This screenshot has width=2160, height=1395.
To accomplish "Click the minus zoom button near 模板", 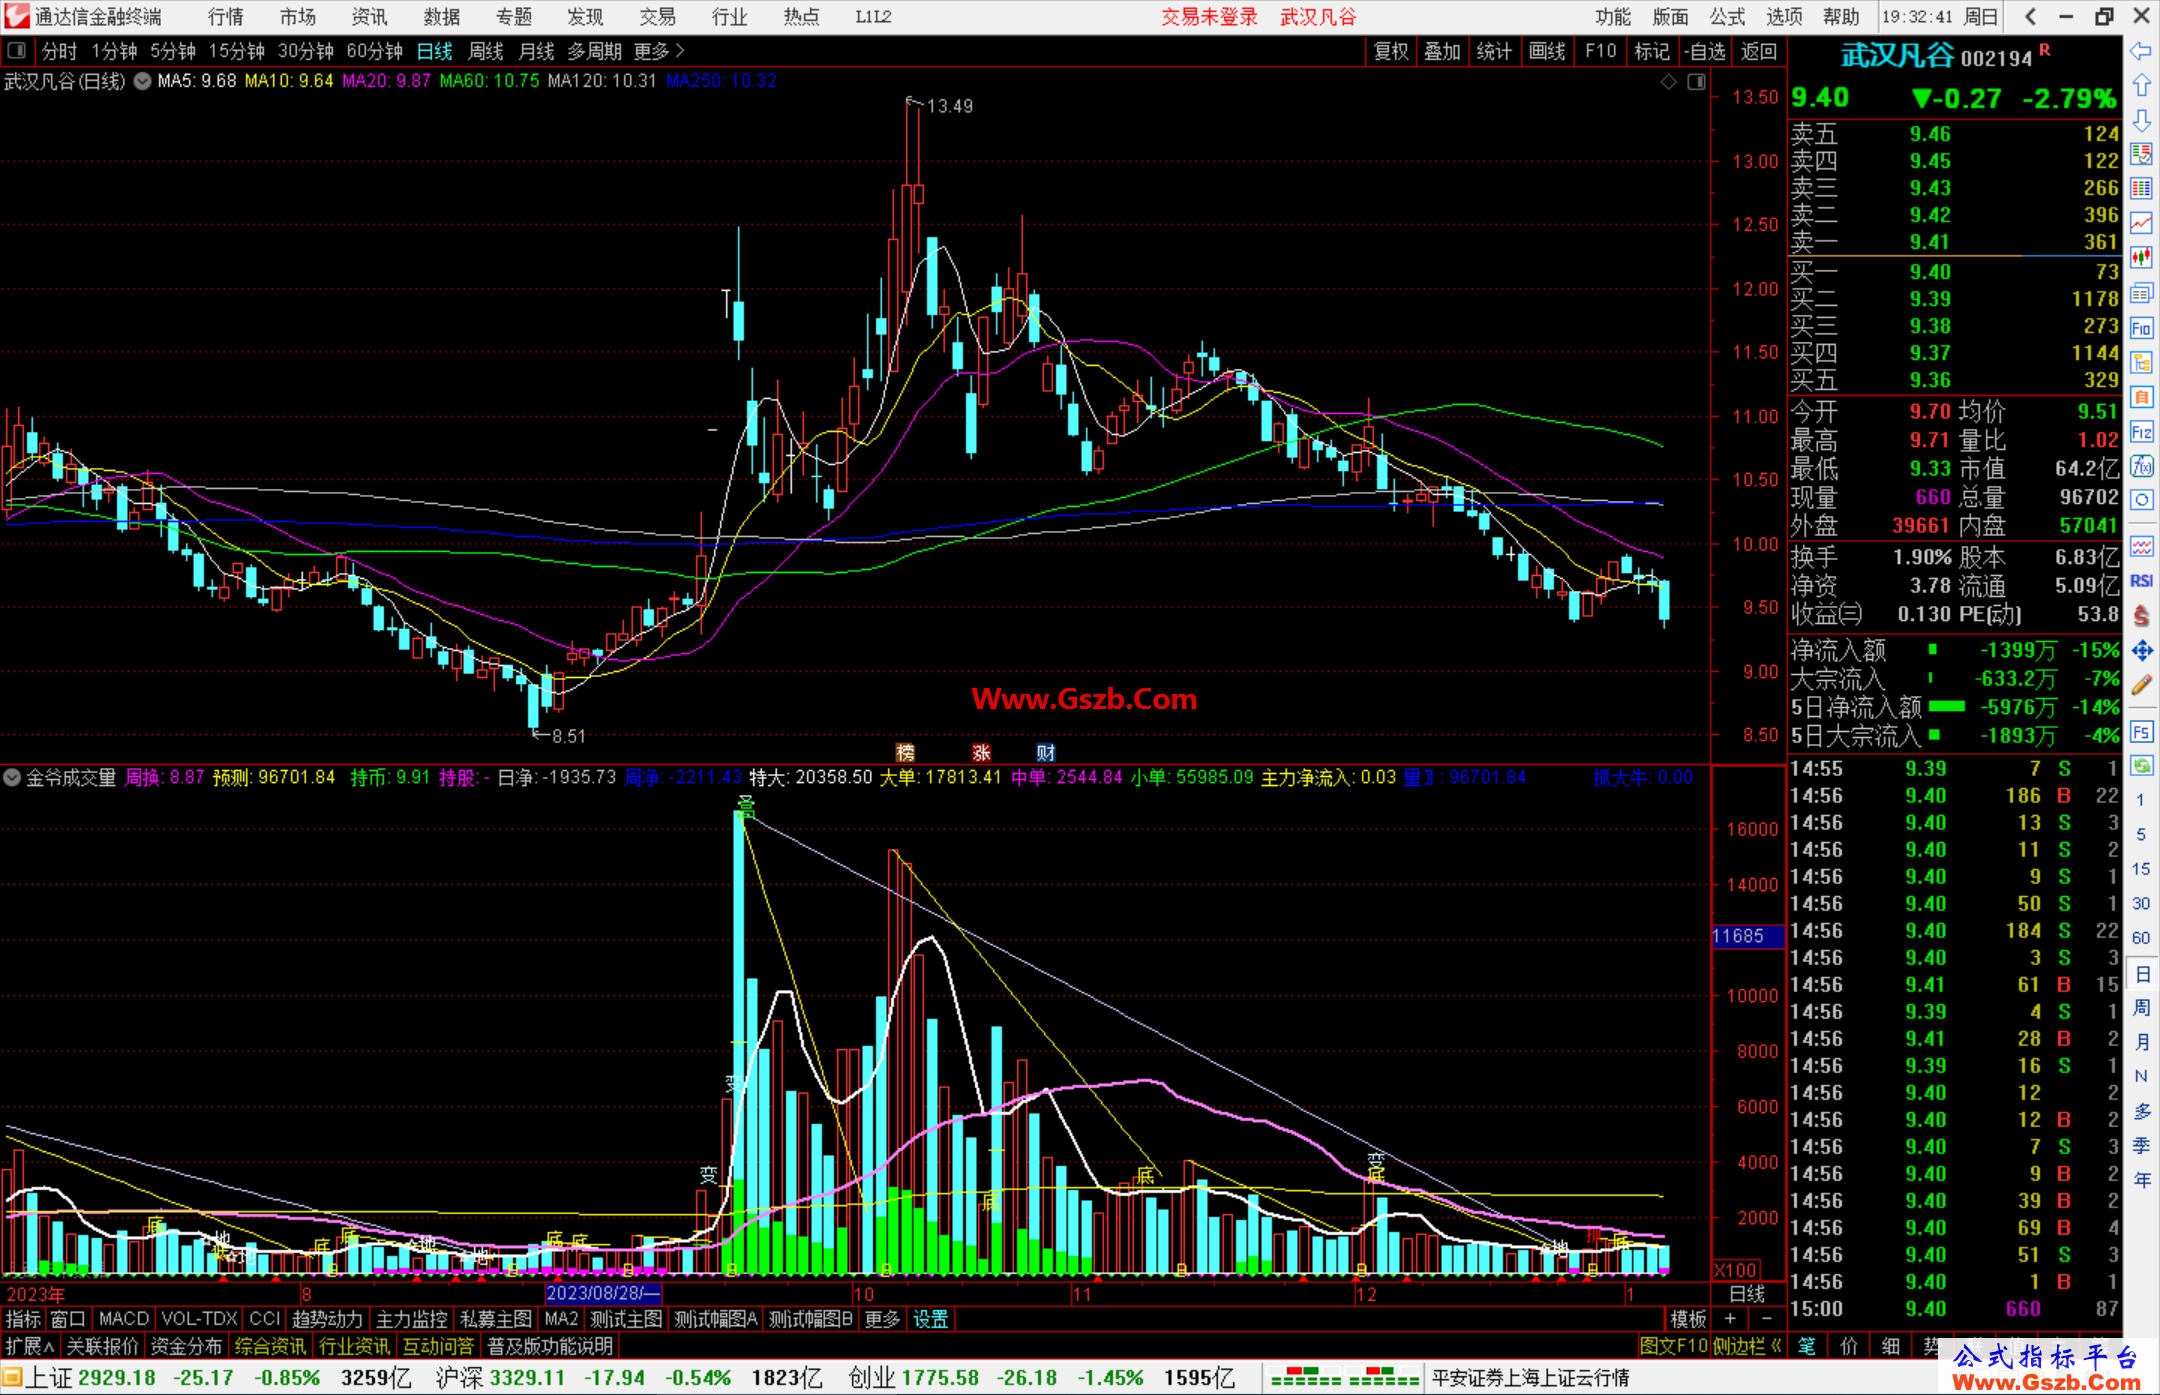I will [x=1767, y=1320].
